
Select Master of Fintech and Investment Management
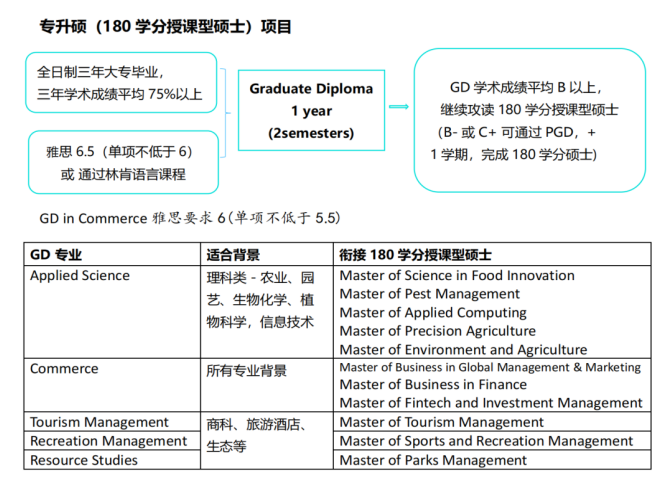[491, 403]
